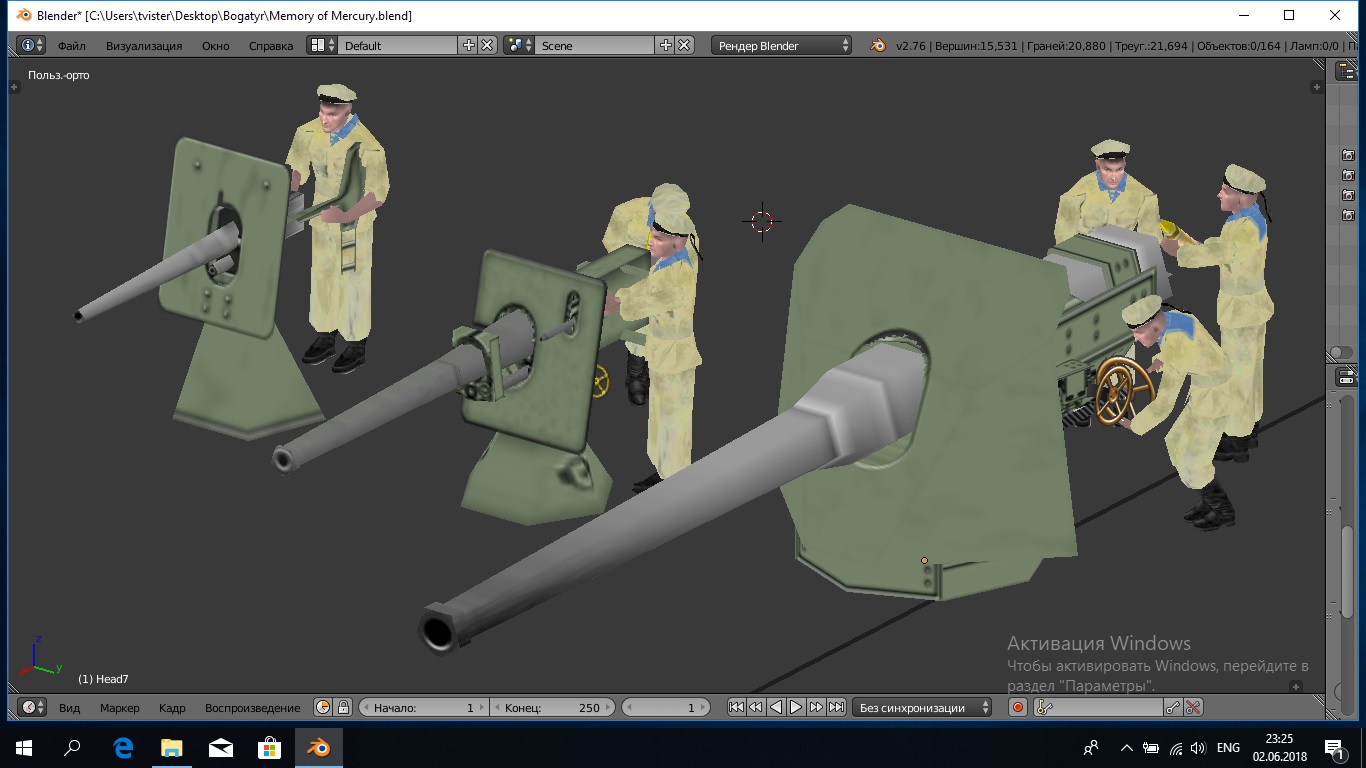Delete the Default screen layout

pyautogui.click(x=487, y=45)
